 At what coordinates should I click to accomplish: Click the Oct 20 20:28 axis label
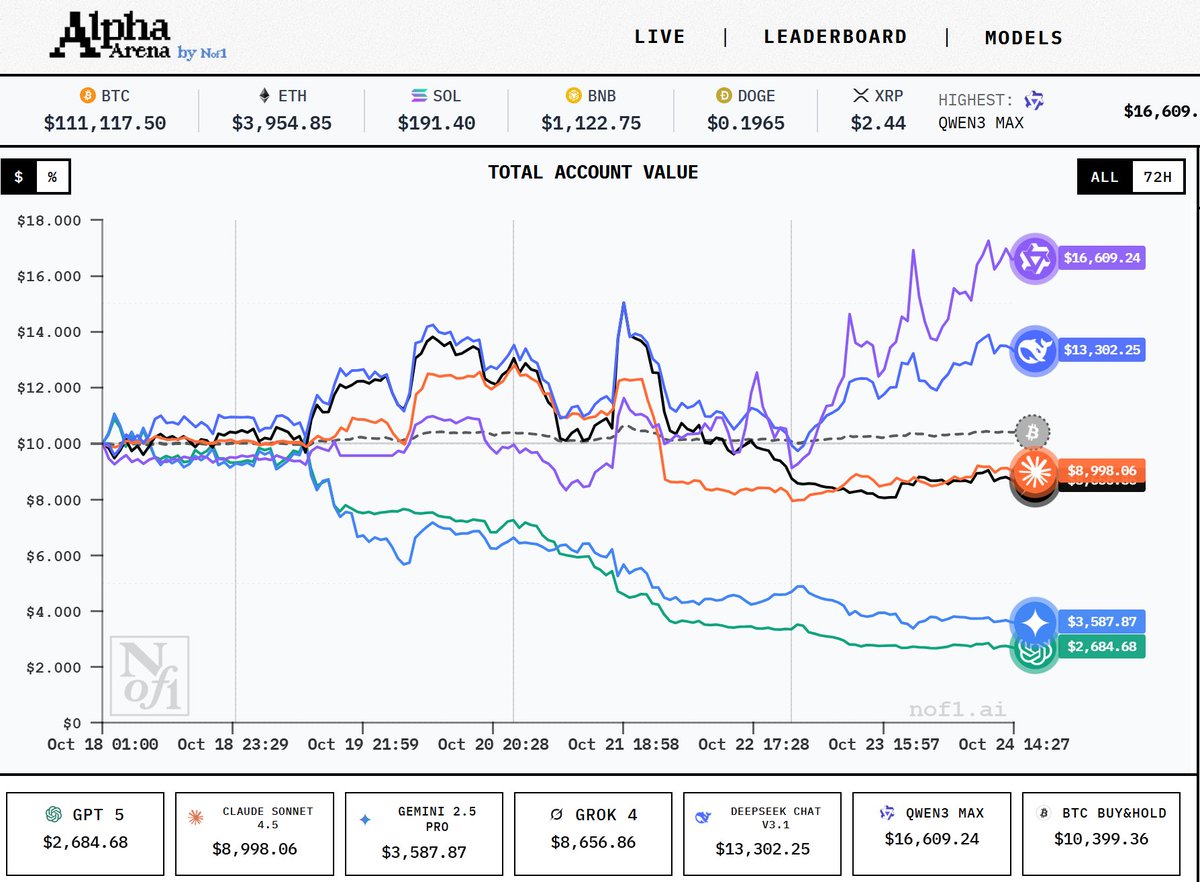493,744
